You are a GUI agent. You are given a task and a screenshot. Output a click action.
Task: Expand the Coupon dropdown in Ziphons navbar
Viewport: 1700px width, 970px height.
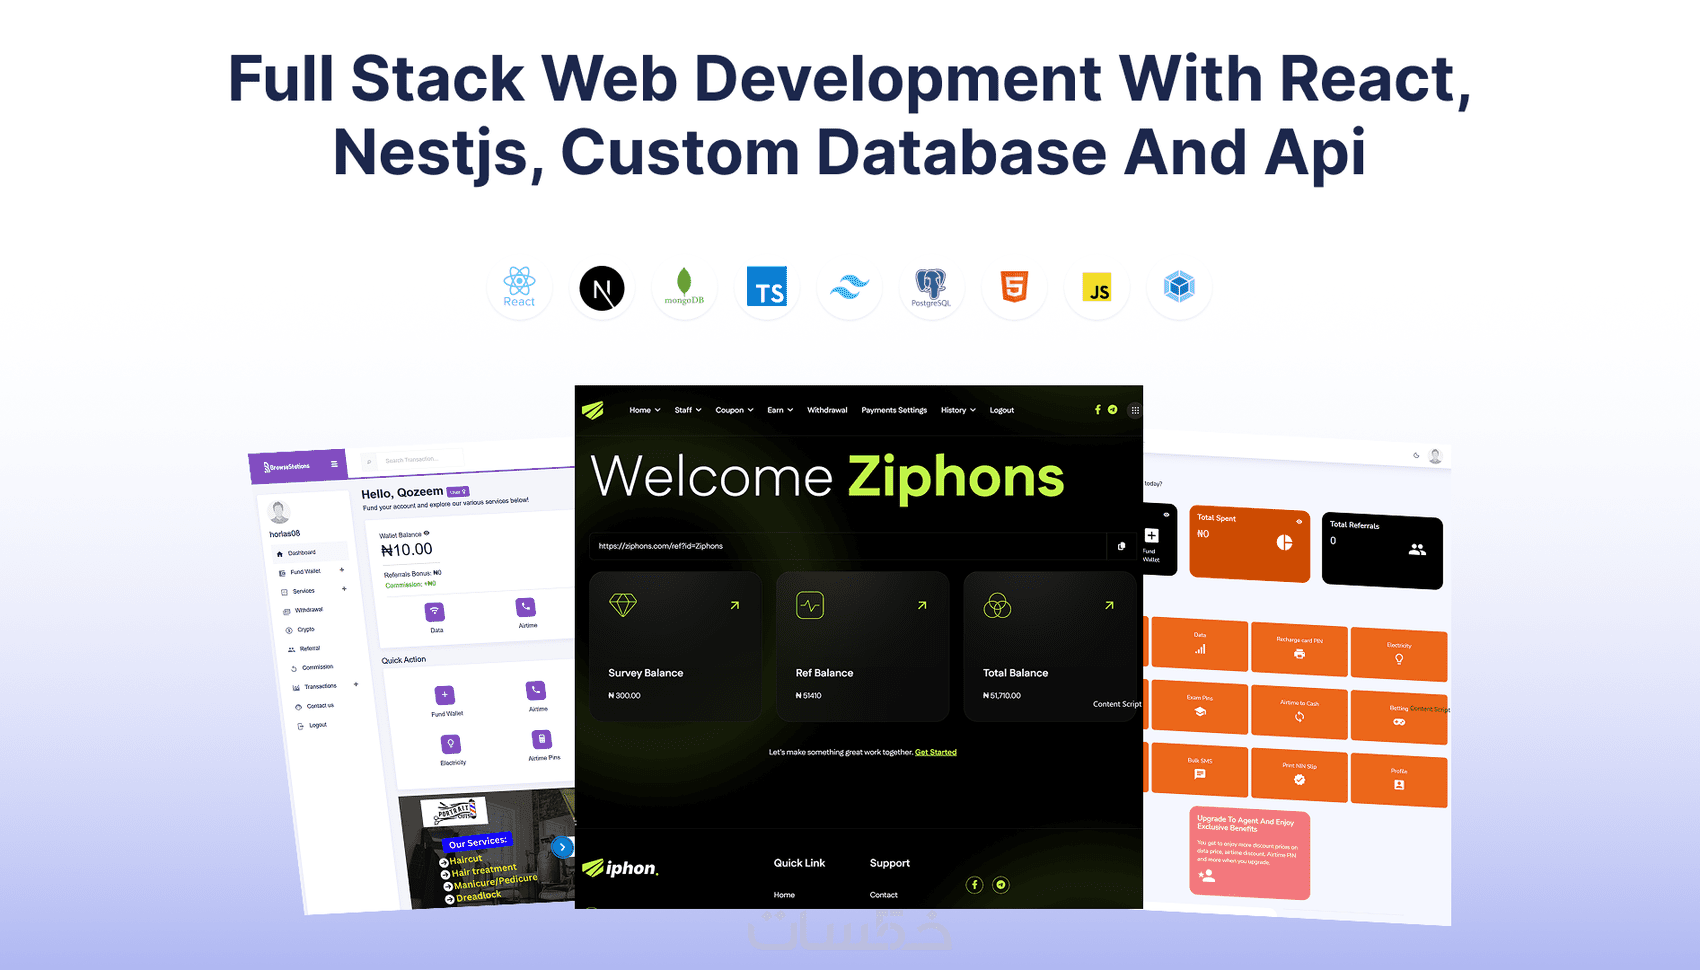pos(734,410)
